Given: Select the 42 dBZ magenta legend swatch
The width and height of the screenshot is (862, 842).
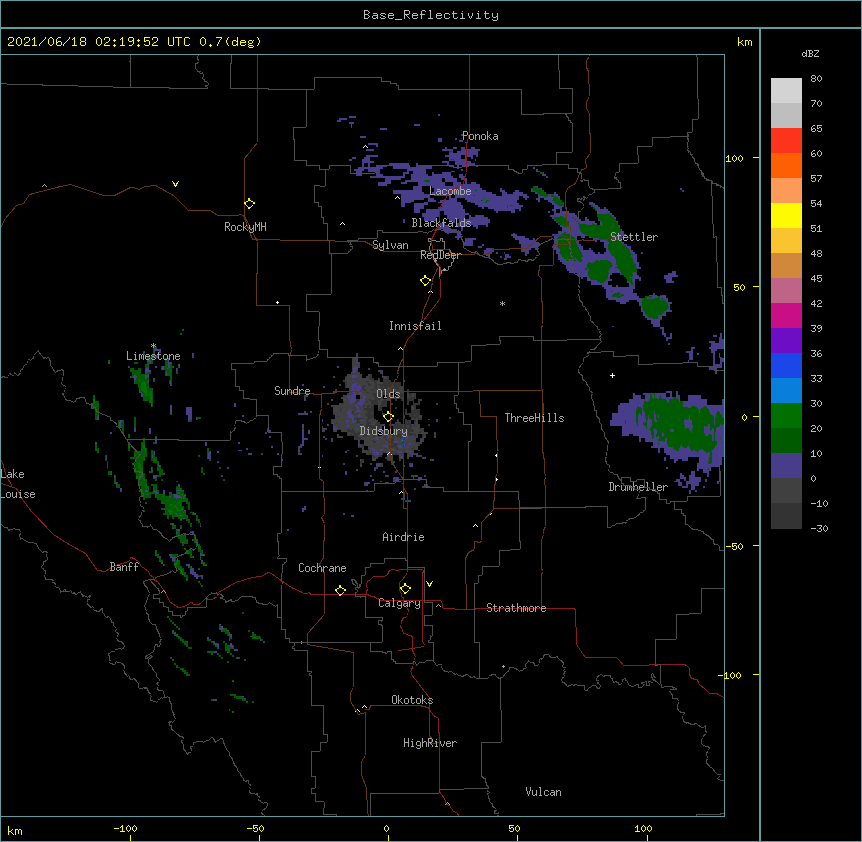Looking at the screenshot, I should 786,315.
